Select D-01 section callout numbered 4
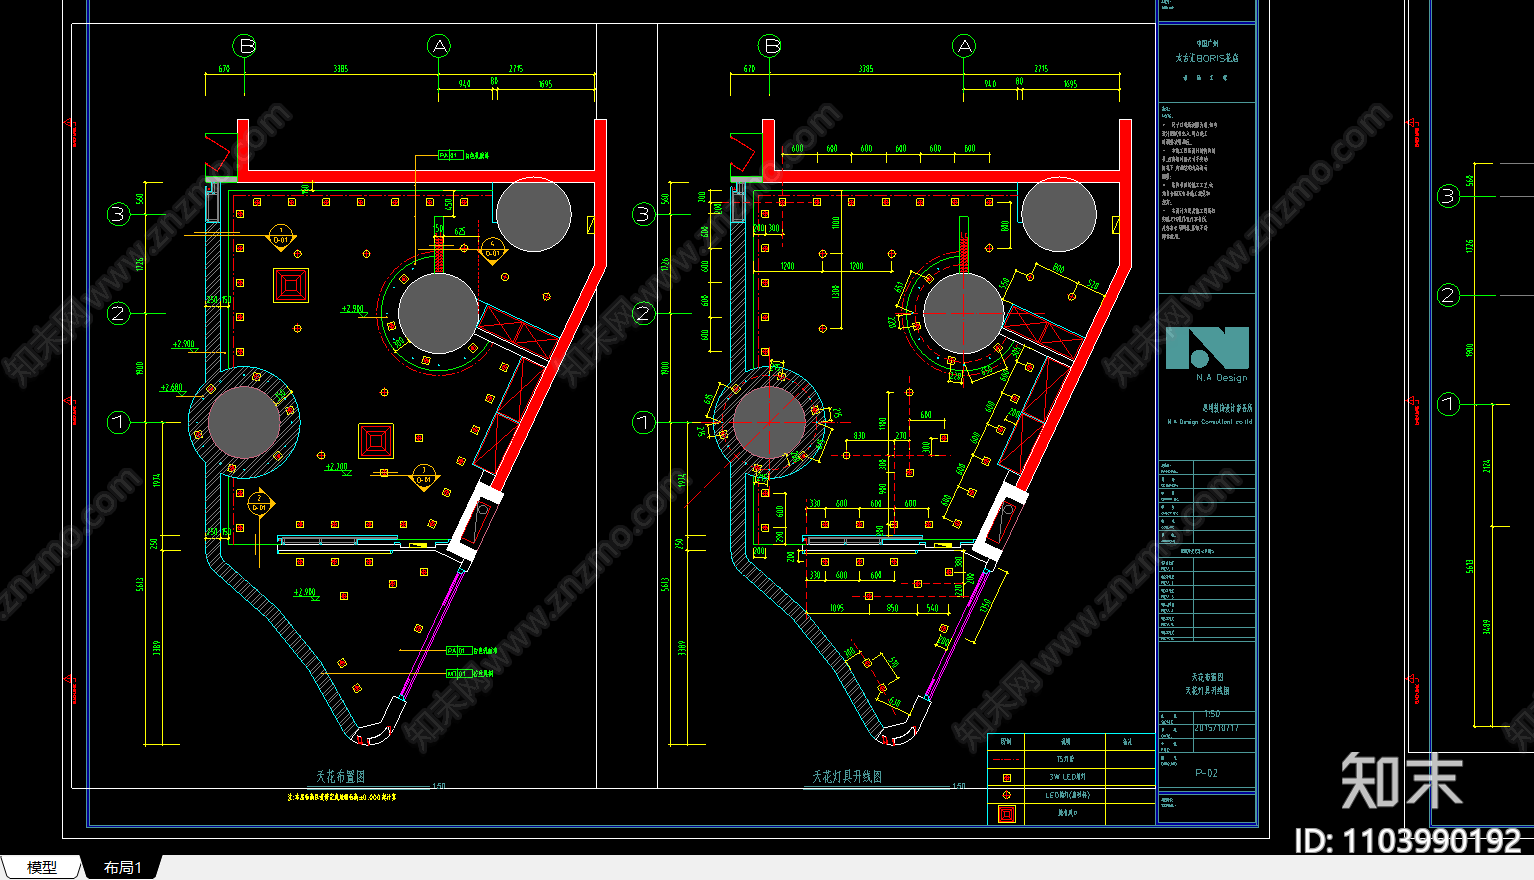The width and height of the screenshot is (1534, 880). 492,250
